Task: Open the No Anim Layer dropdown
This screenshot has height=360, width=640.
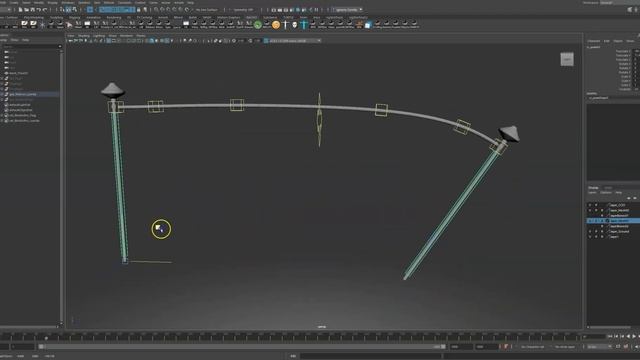Action: point(565,347)
